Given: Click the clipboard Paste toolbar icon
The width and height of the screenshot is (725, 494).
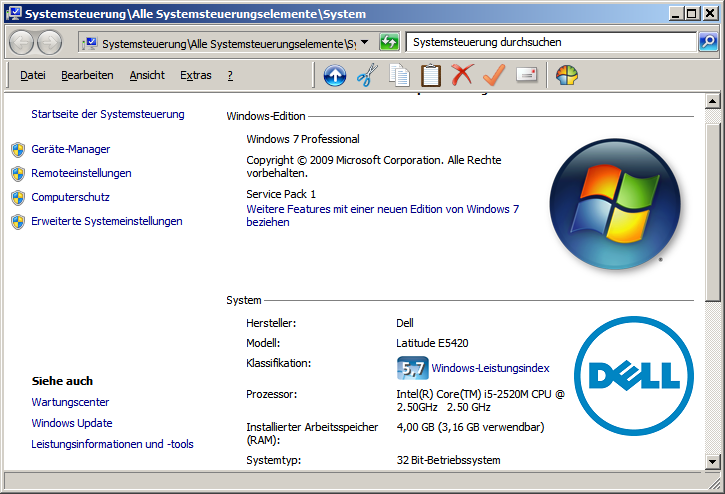Looking at the screenshot, I should (430, 75).
